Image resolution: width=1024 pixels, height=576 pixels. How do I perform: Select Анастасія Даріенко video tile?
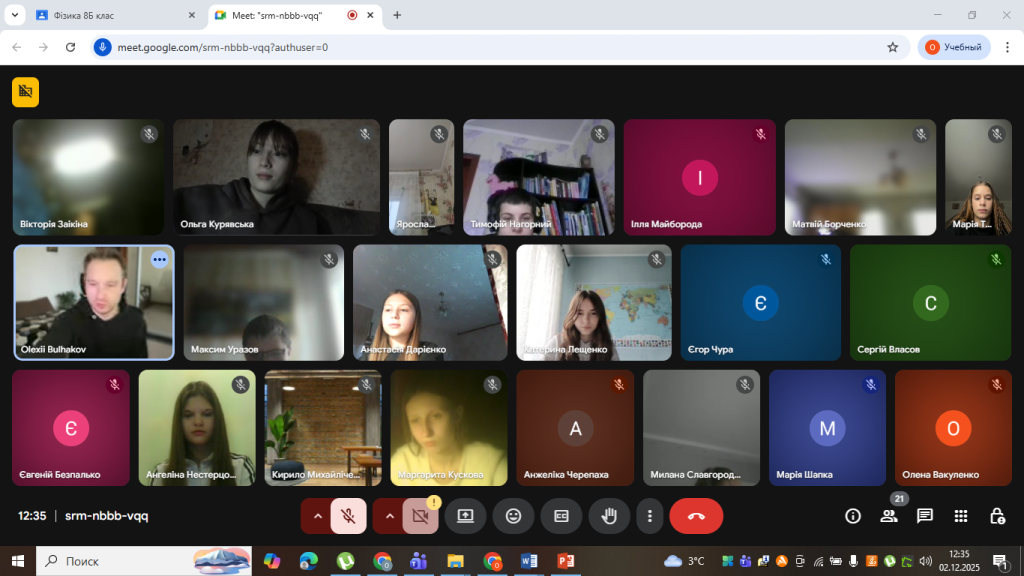430,302
